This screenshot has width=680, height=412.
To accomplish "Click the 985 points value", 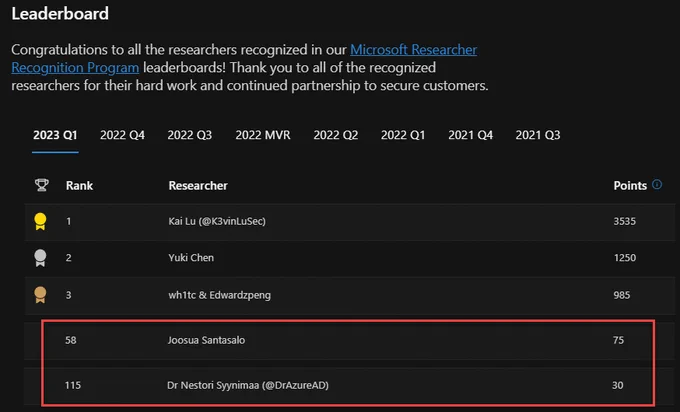I will (x=621, y=295).
